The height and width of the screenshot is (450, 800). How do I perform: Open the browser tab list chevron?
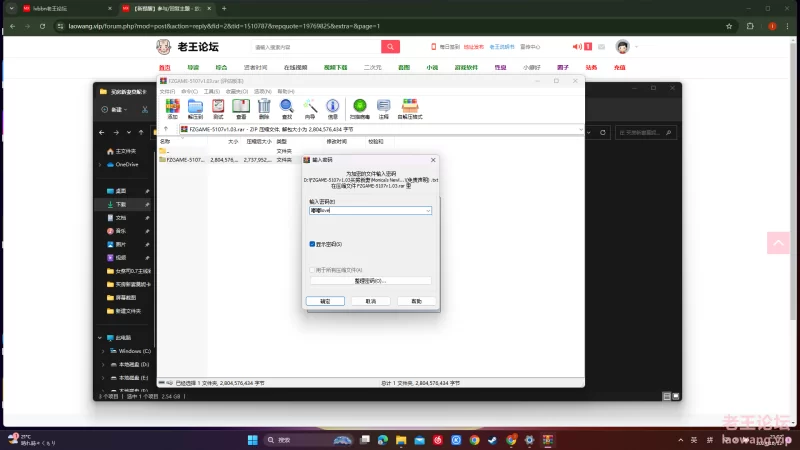[x=11, y=8]
